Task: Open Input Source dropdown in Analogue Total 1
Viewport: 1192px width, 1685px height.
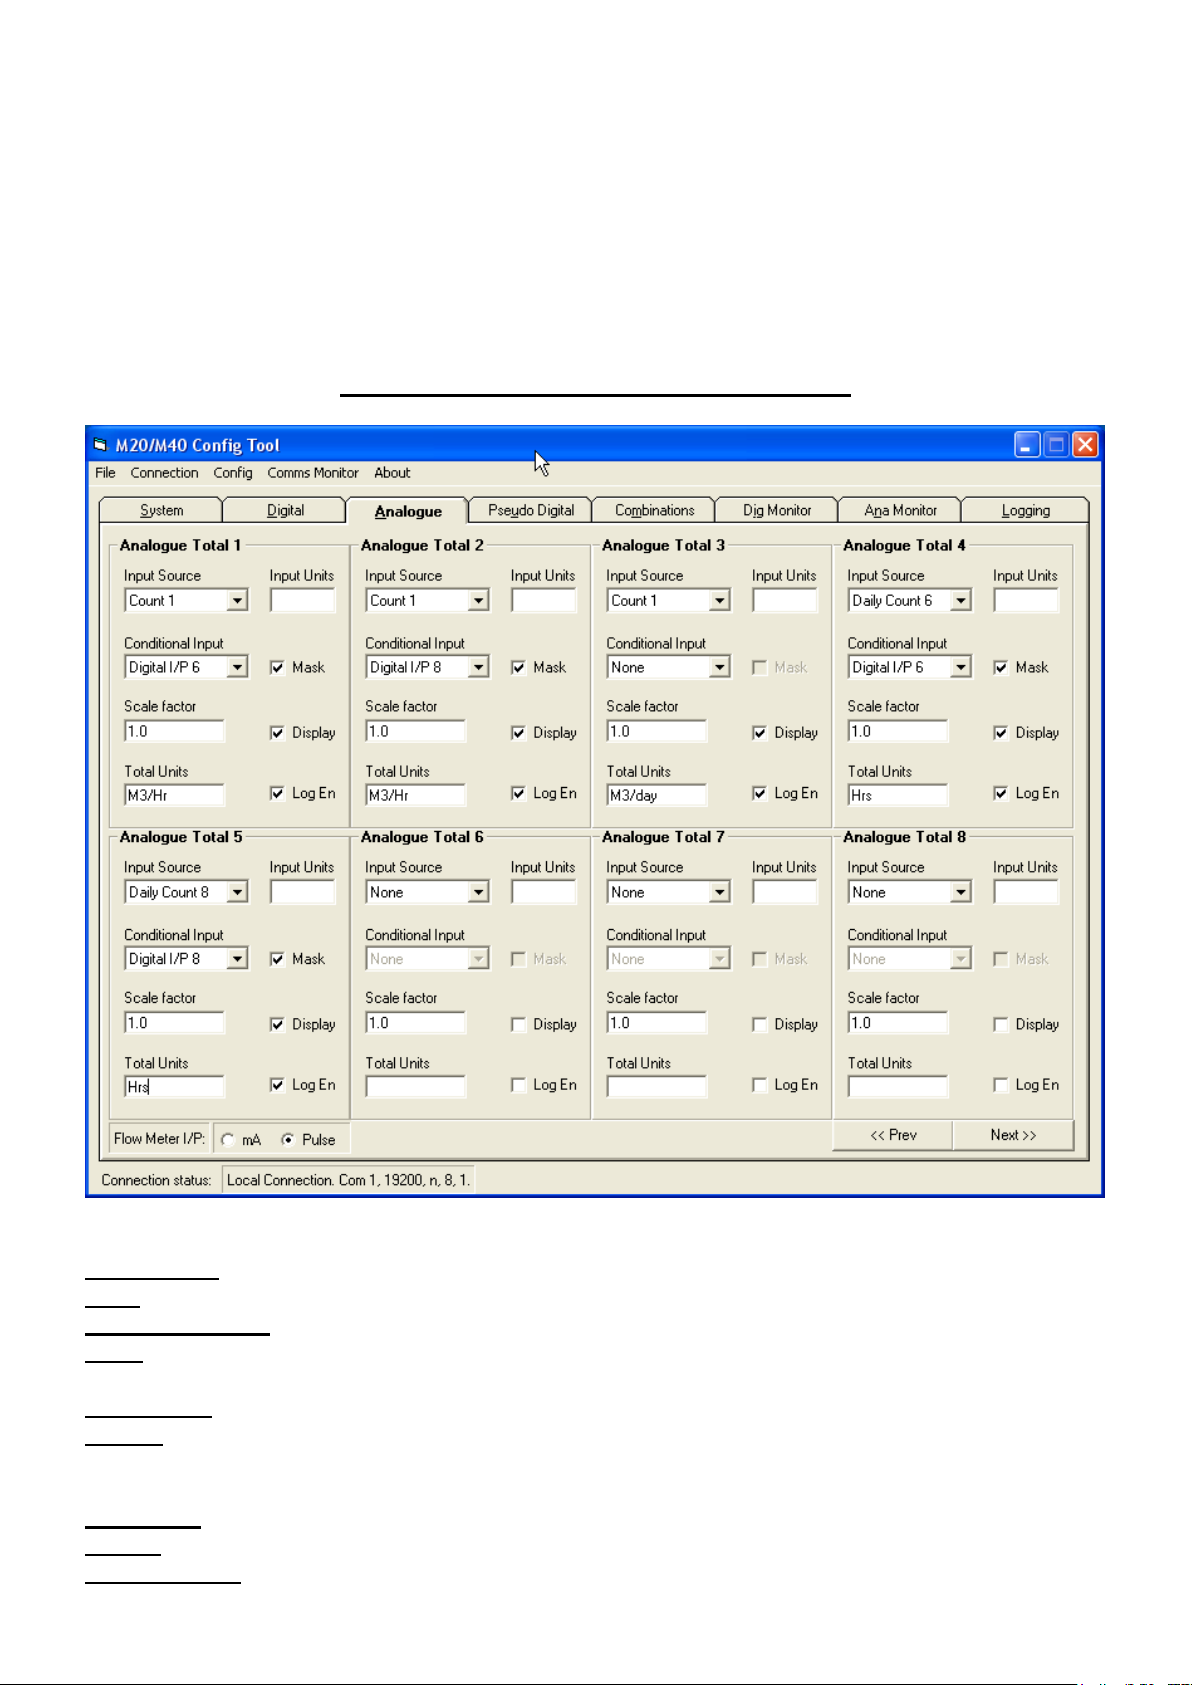Action: point(237,601)
